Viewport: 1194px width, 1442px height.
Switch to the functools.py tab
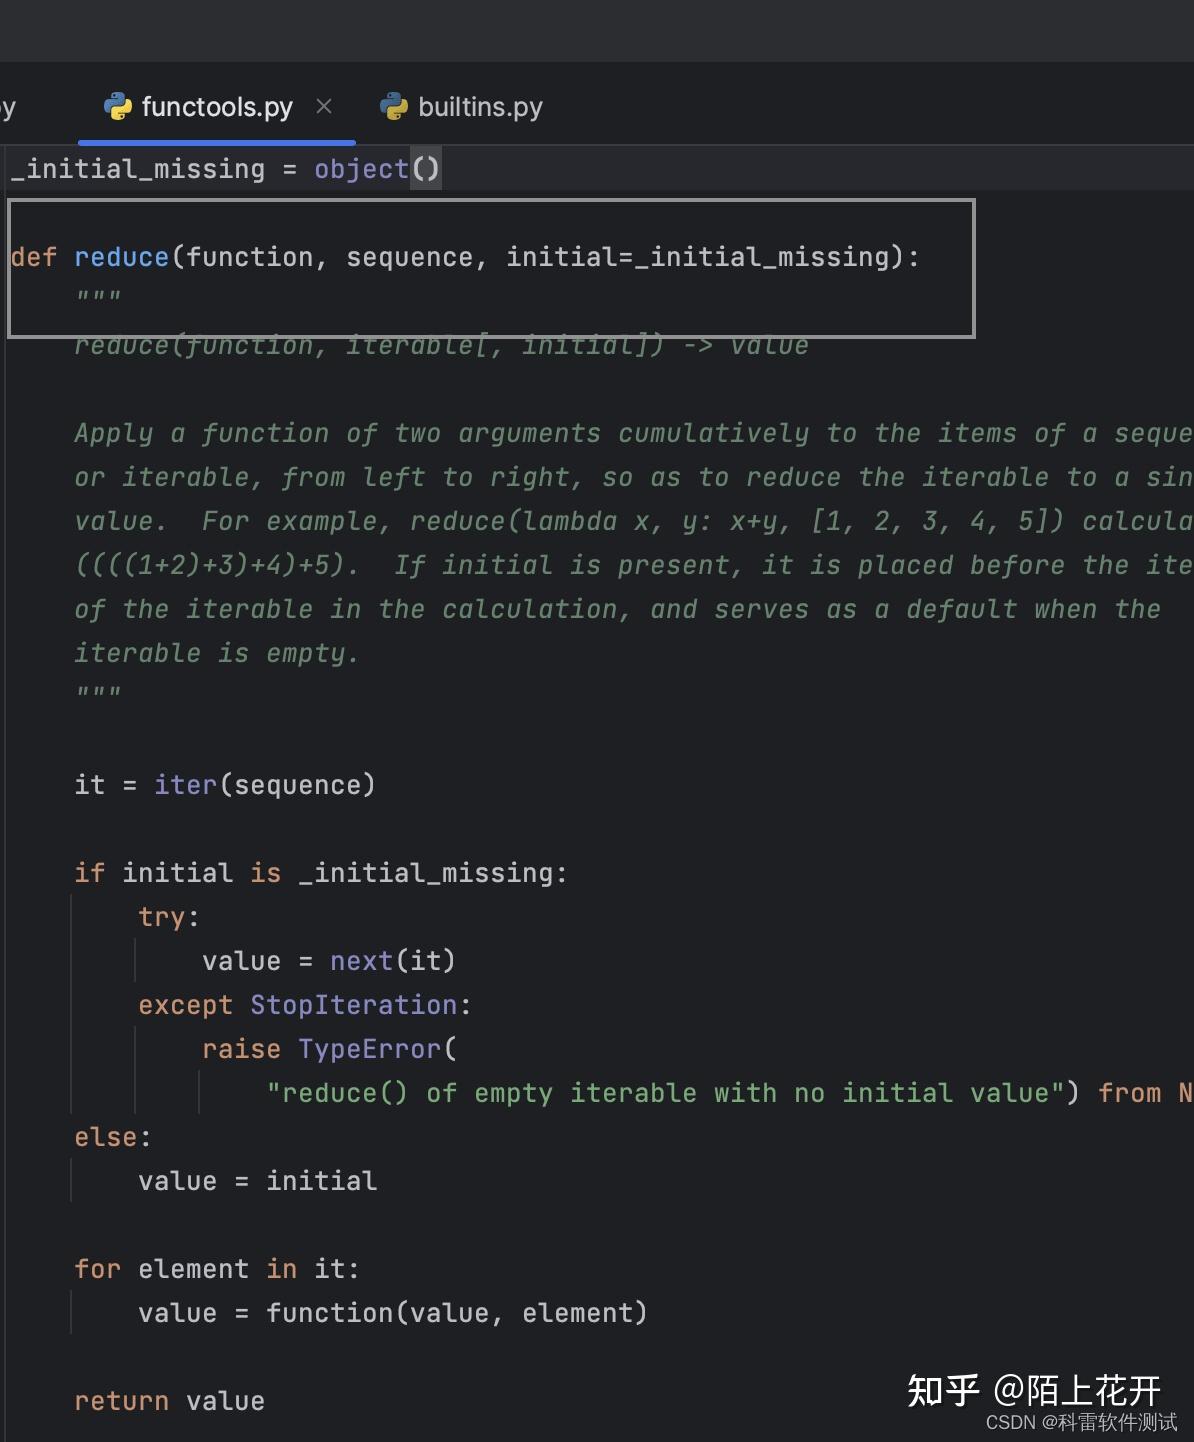point(217,107)
